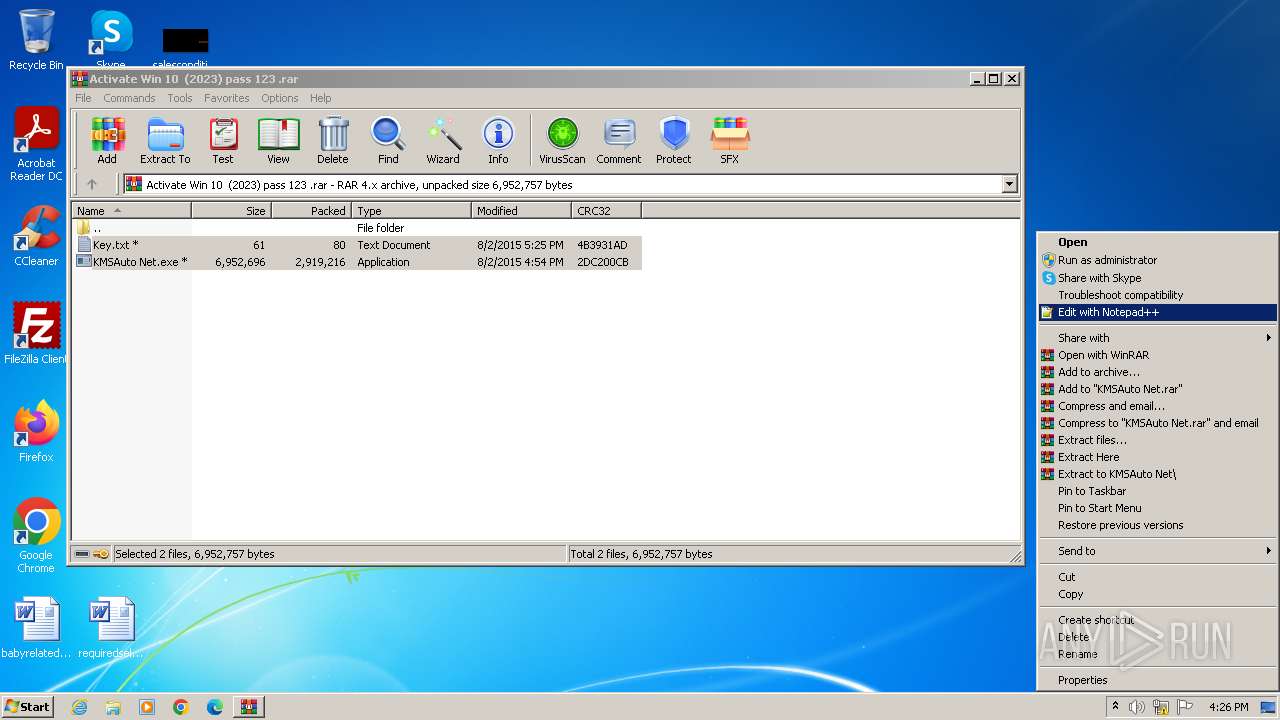Select Troubleshoot compatibility
The image size is (1280, 720).
click(x=1158, y=295)
